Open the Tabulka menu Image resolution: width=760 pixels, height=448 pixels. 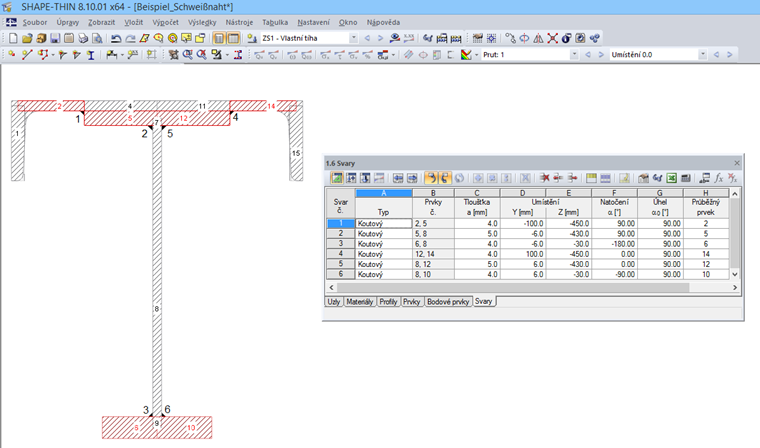(x=275, y=22)
